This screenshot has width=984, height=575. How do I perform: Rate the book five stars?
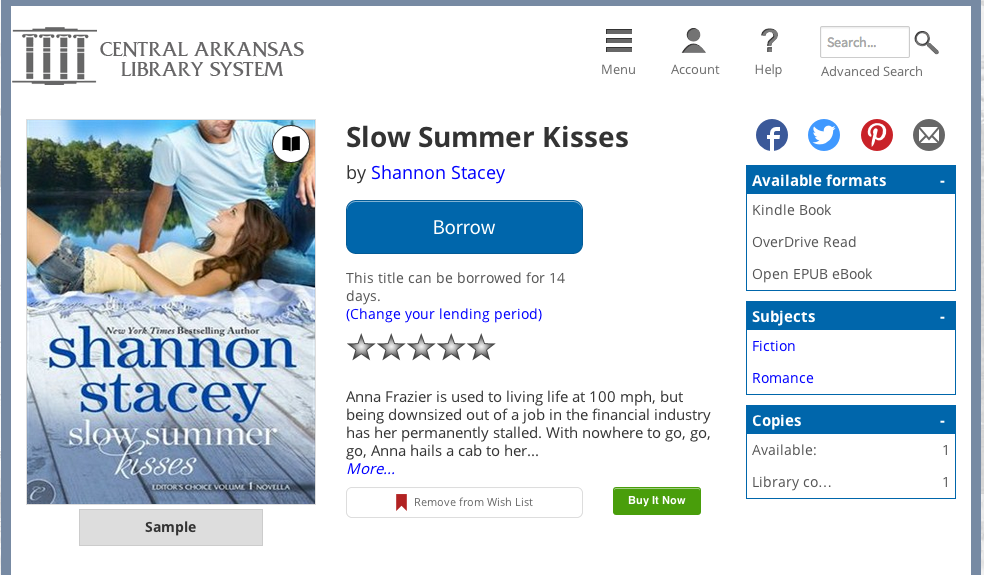(482, 348)
